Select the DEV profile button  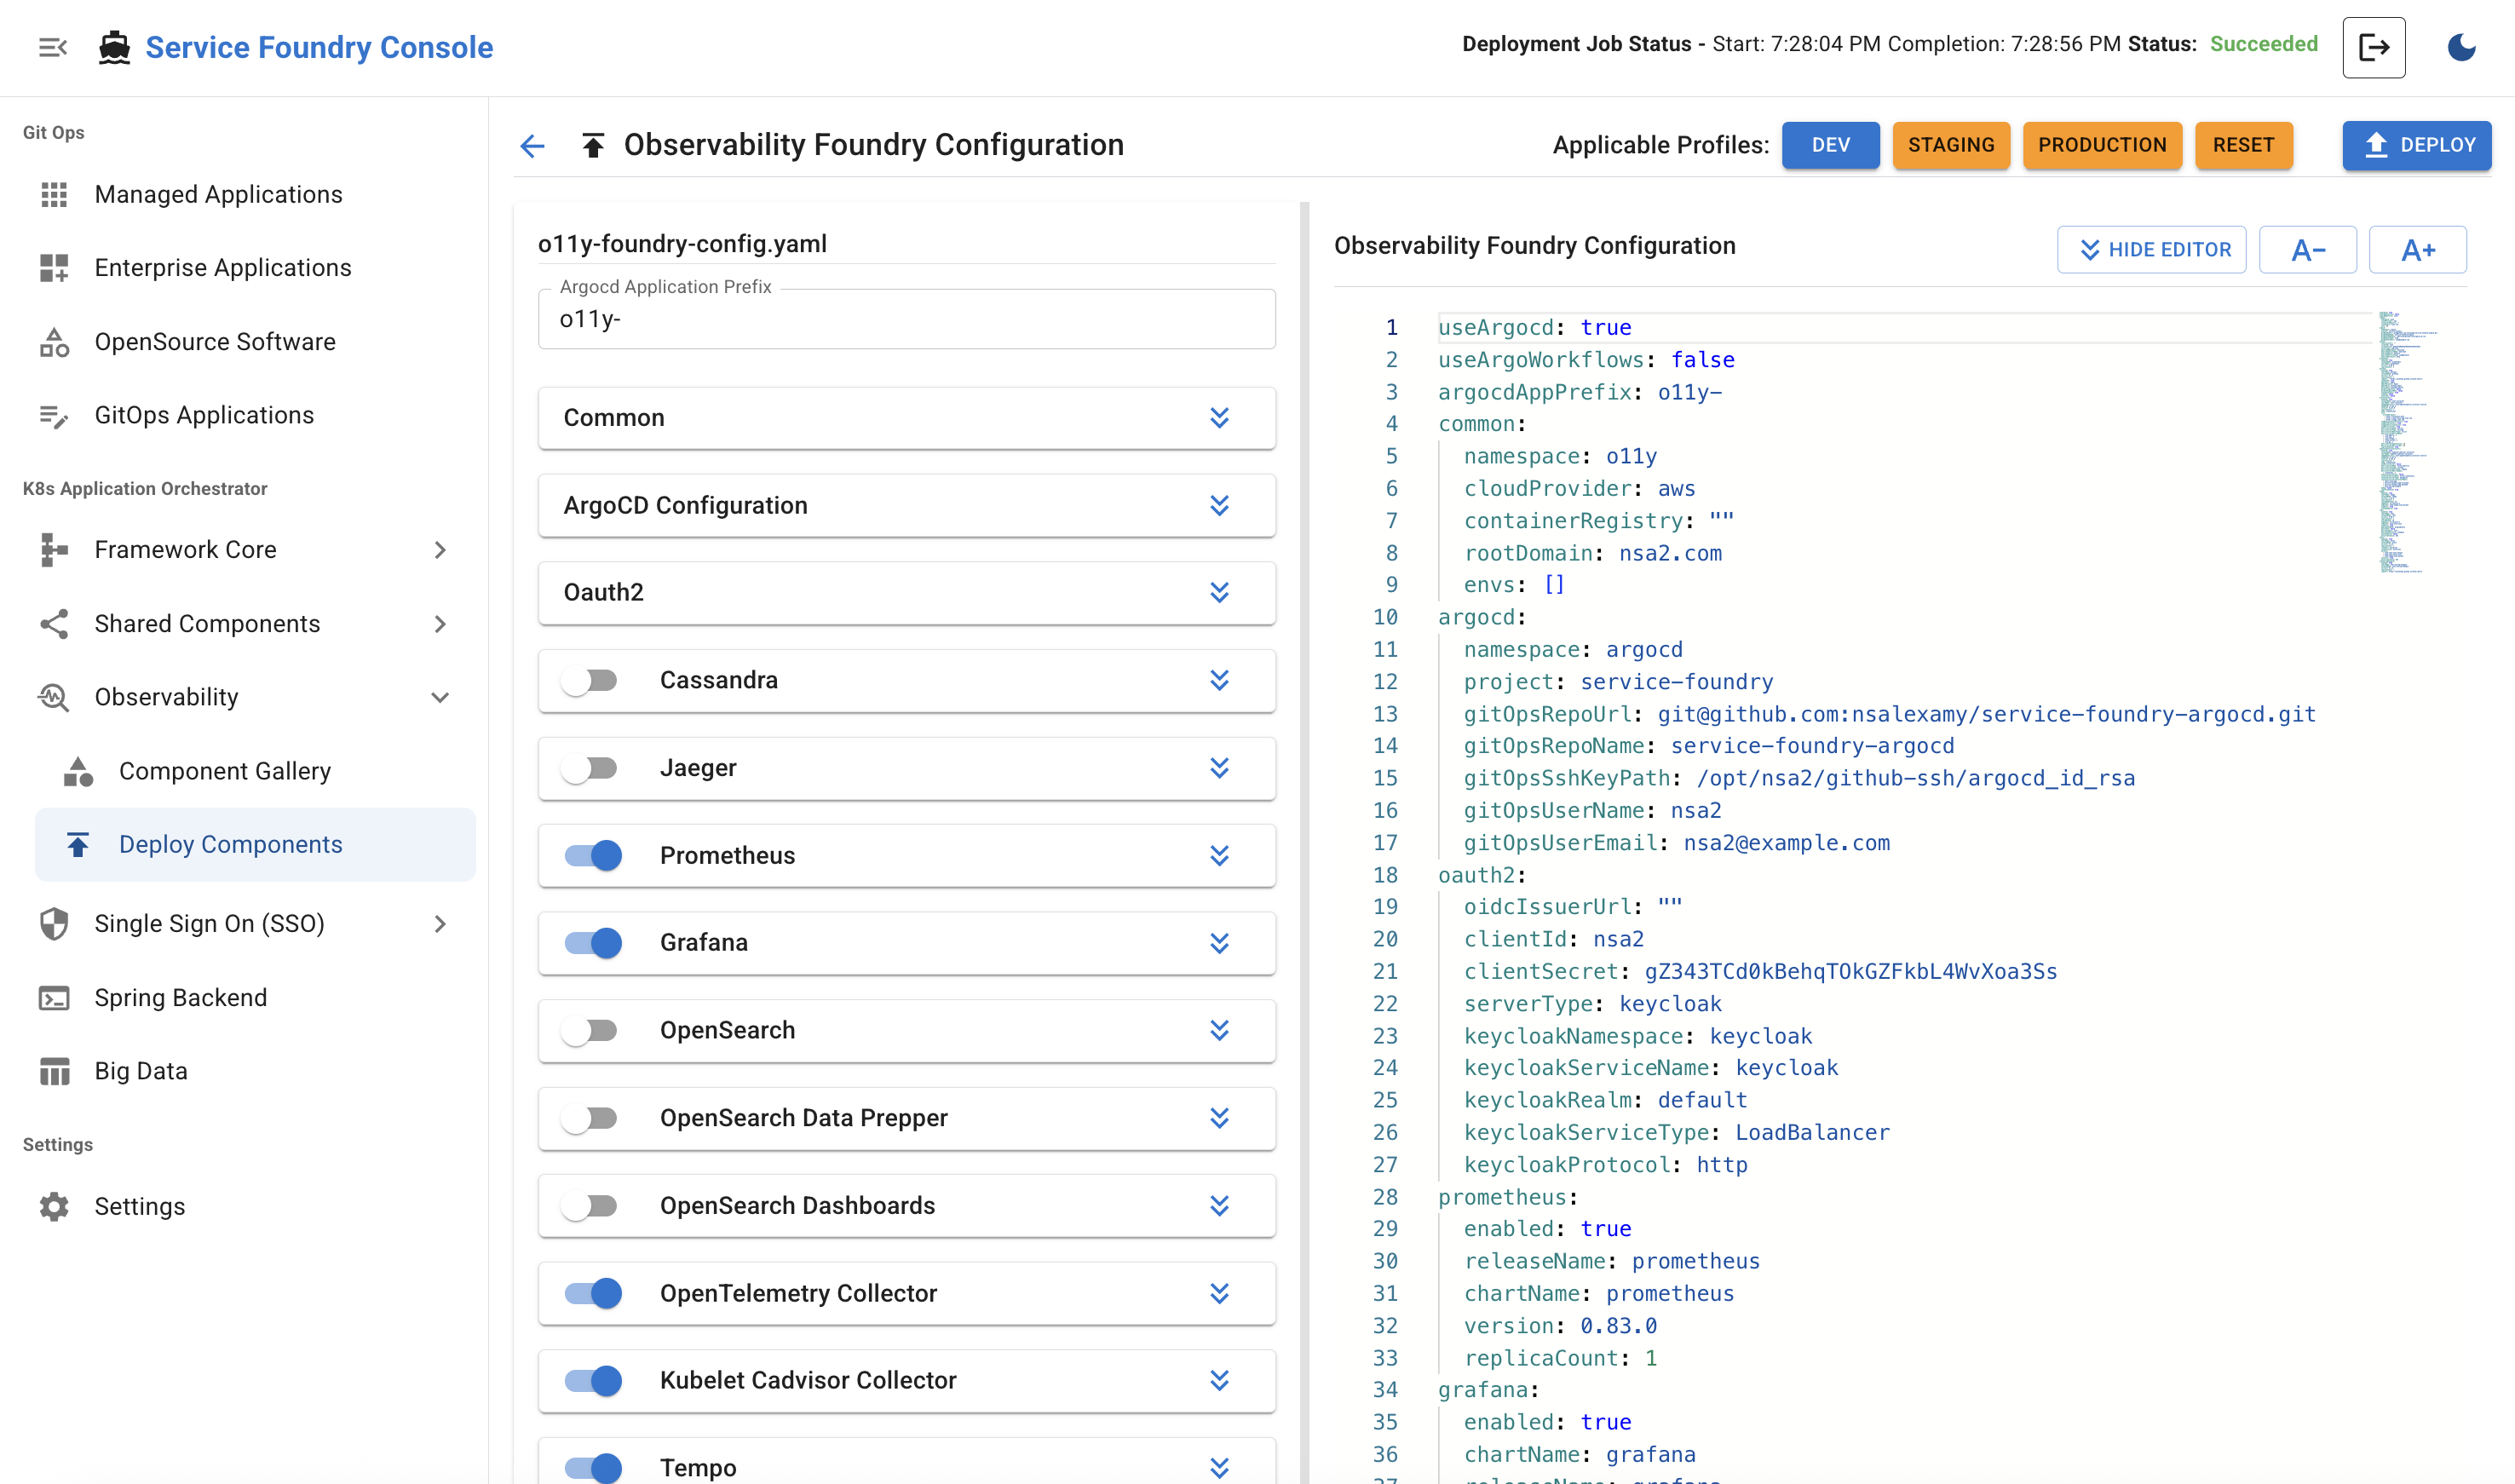pos(1830,146)
